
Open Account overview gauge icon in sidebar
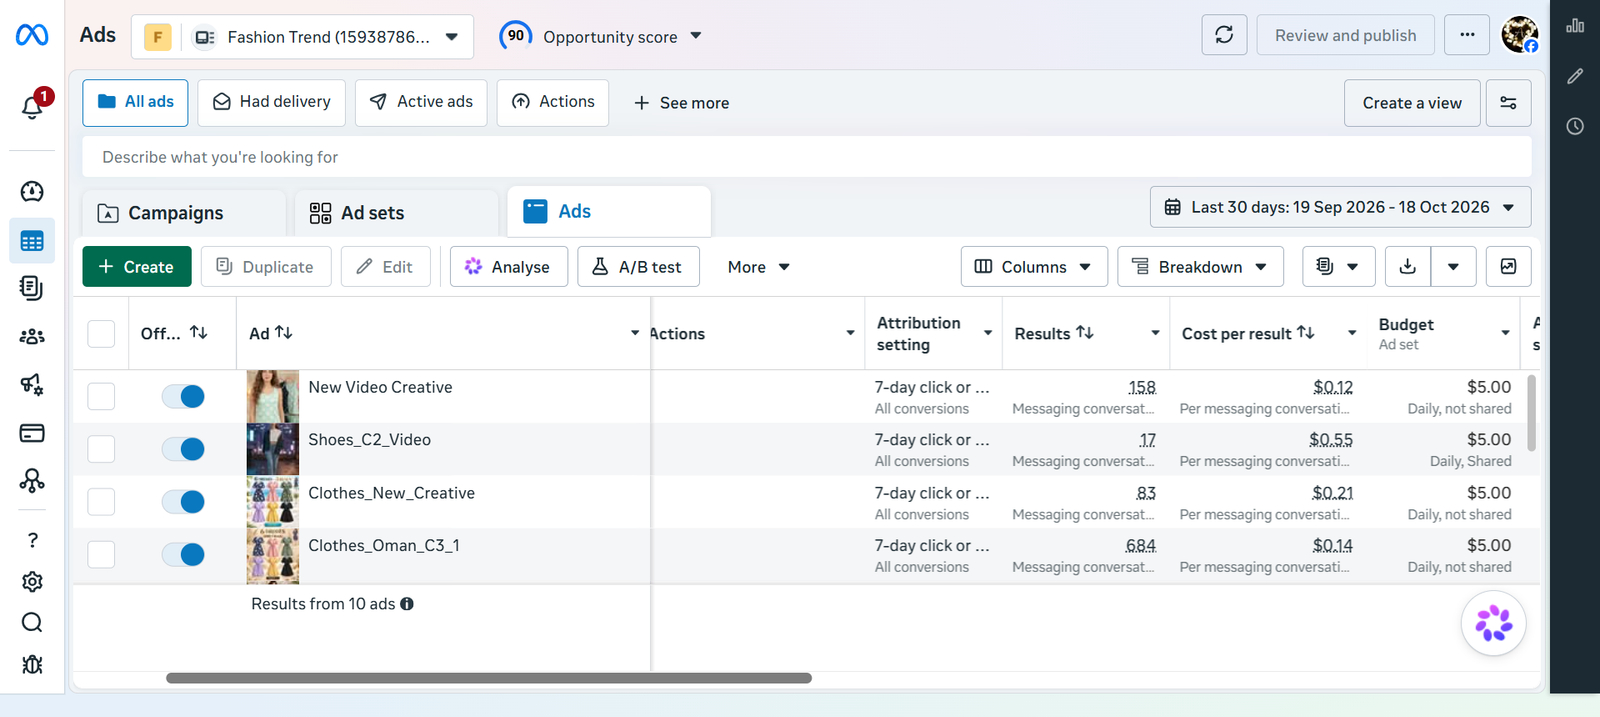click(32, 191)
